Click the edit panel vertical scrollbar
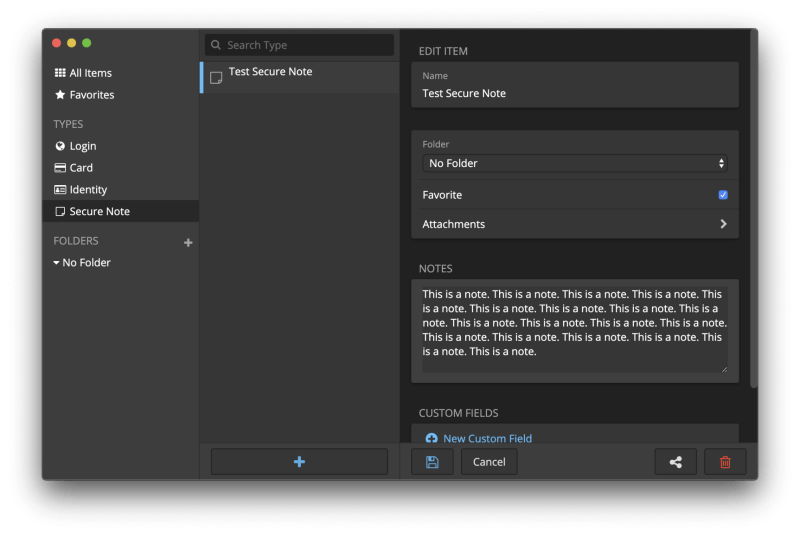This screenshot has height=536, width=800. [754, 208]
